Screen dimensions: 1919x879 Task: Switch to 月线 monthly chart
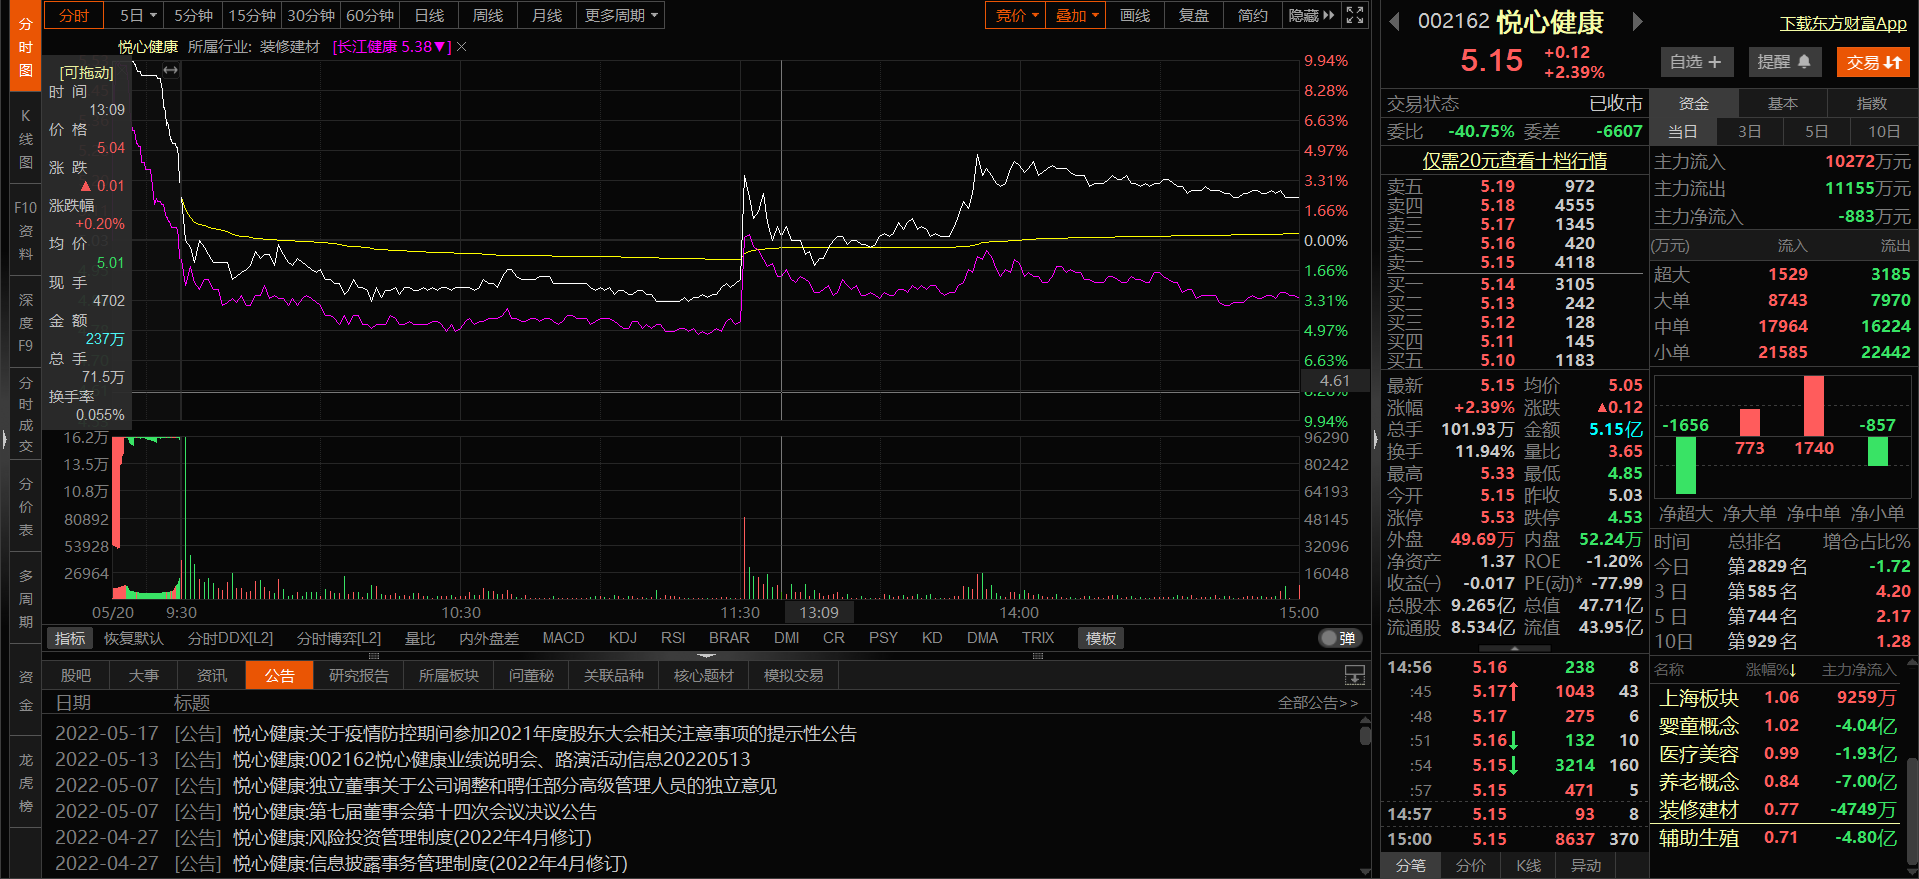(547, 15)
